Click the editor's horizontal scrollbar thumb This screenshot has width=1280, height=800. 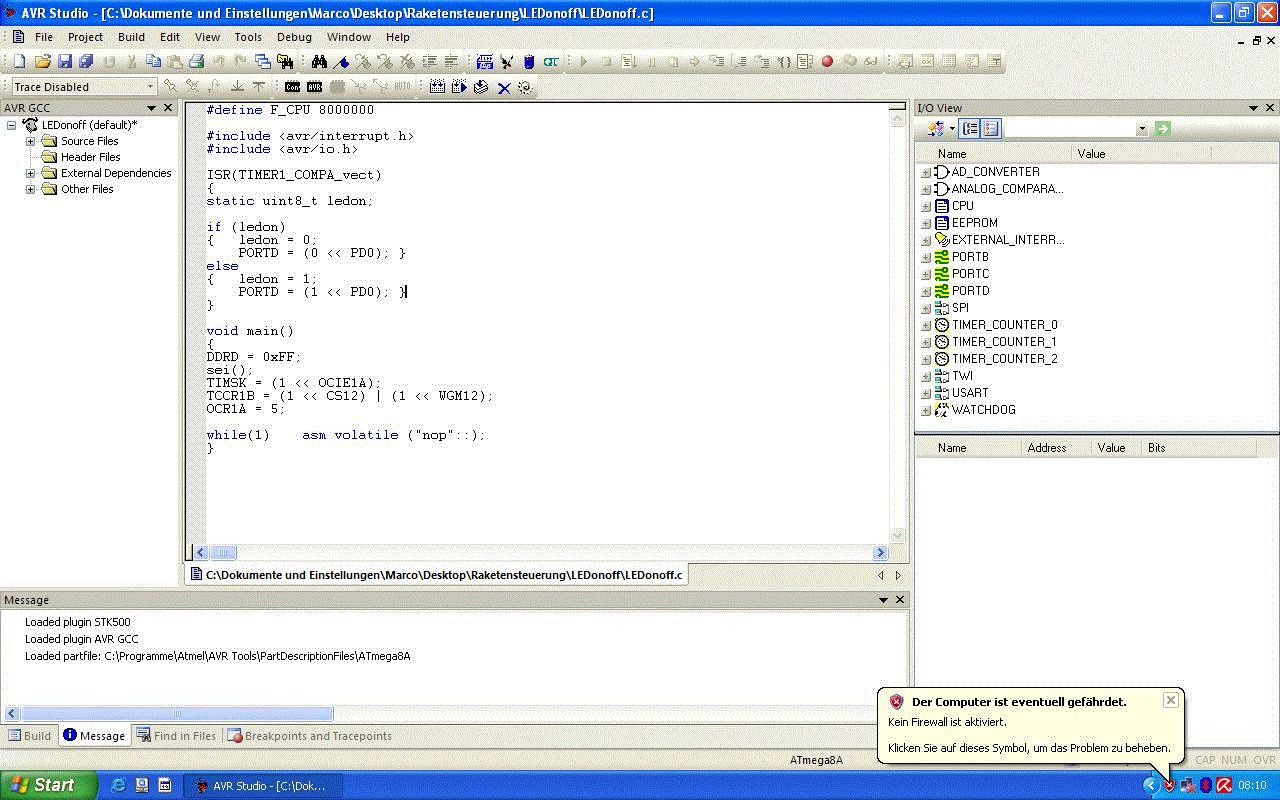[x=223, y=553]
